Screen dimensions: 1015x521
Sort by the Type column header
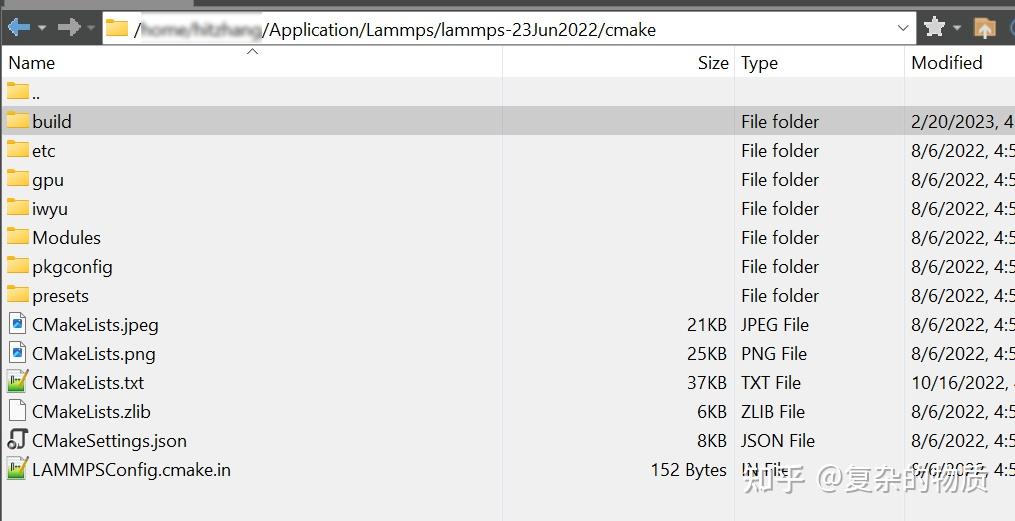759,63
